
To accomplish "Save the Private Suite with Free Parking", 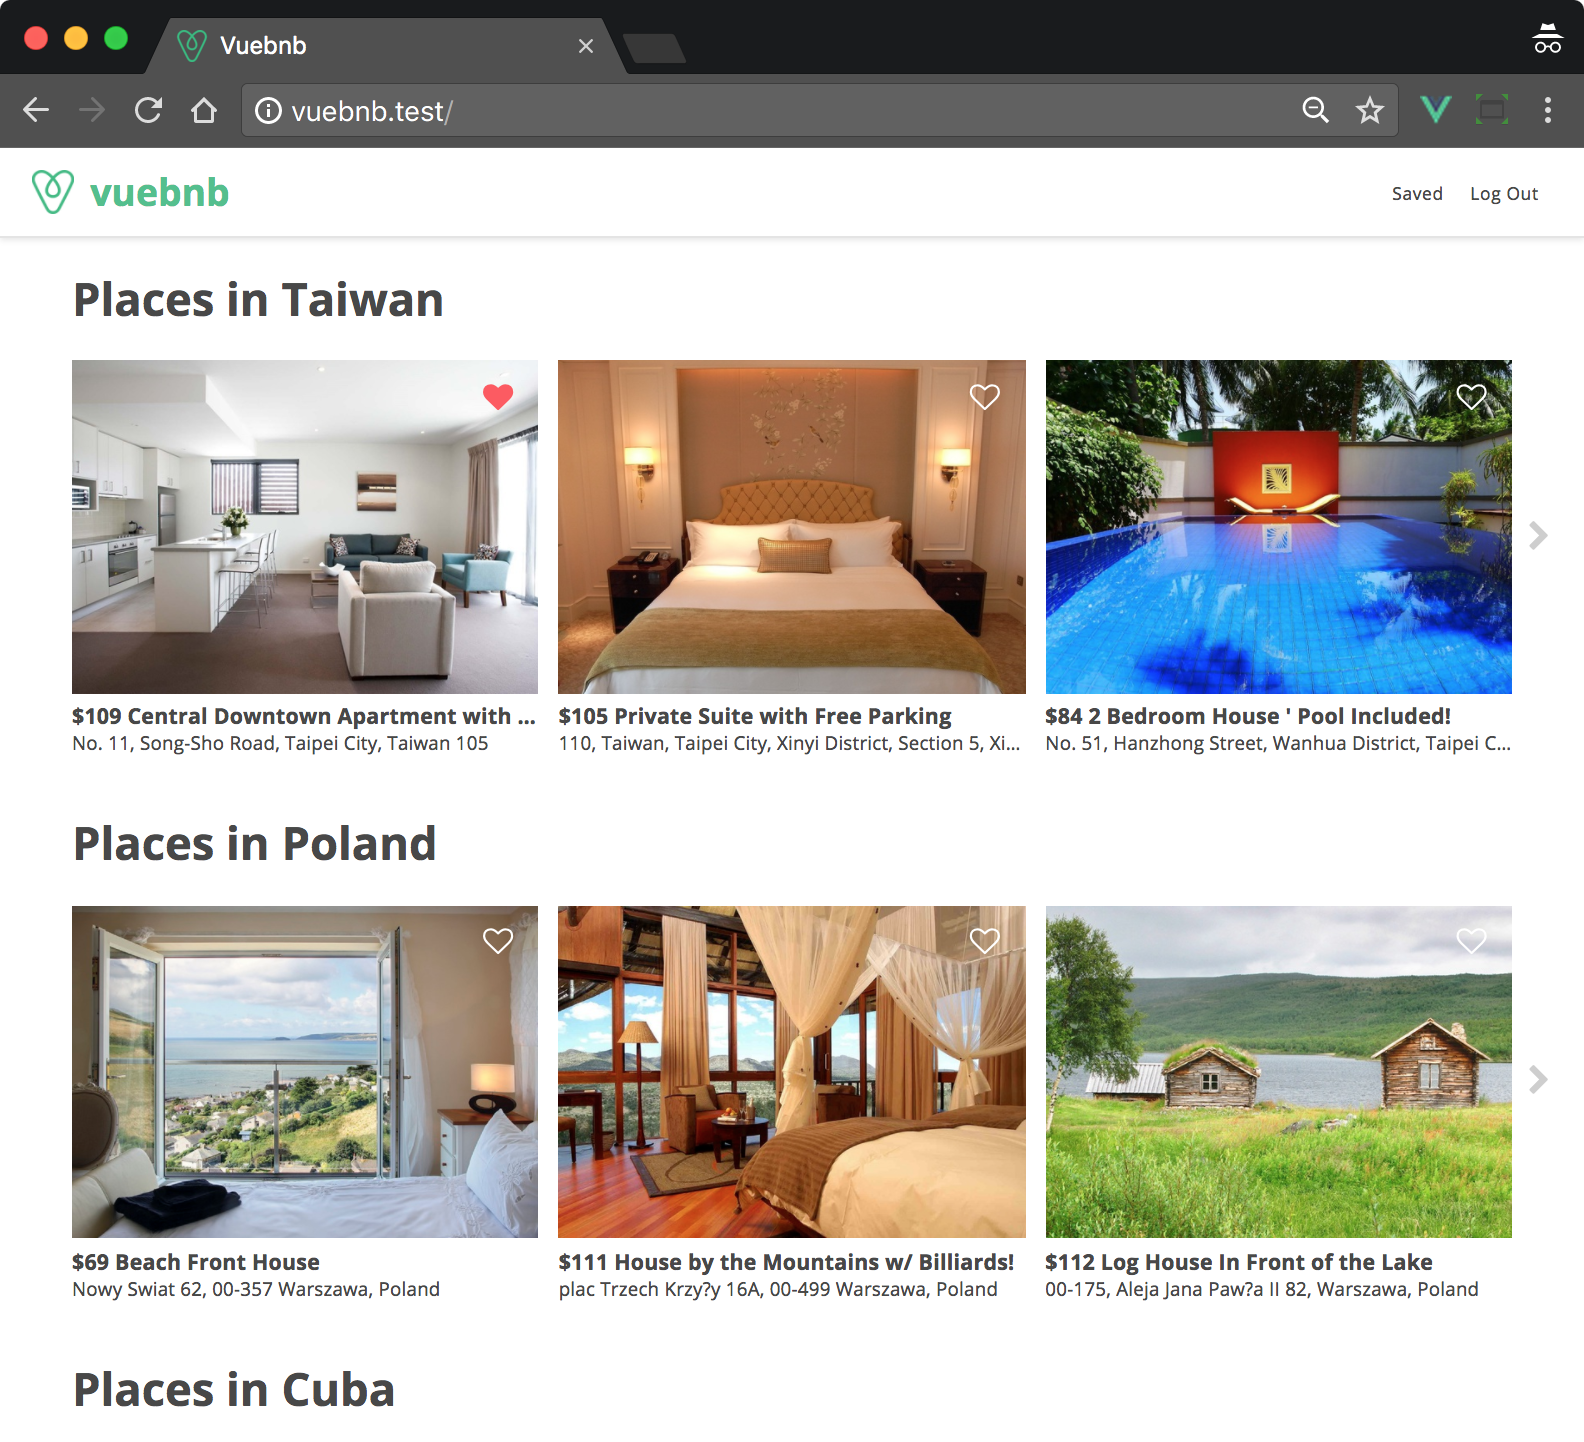I will click(985, 396).
